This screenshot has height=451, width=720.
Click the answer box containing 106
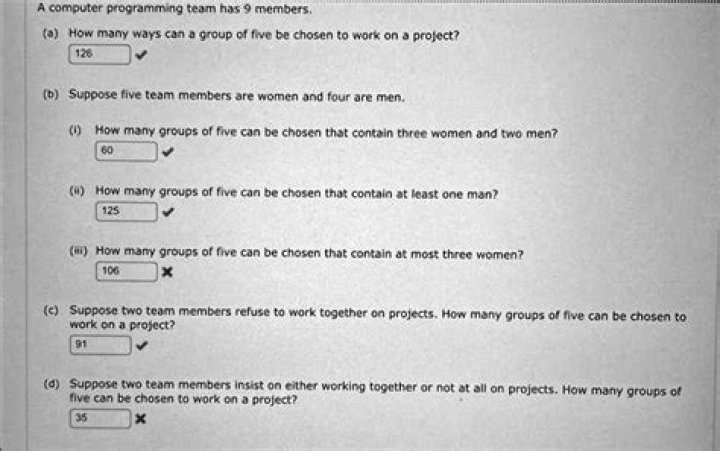tap(126, 271)
